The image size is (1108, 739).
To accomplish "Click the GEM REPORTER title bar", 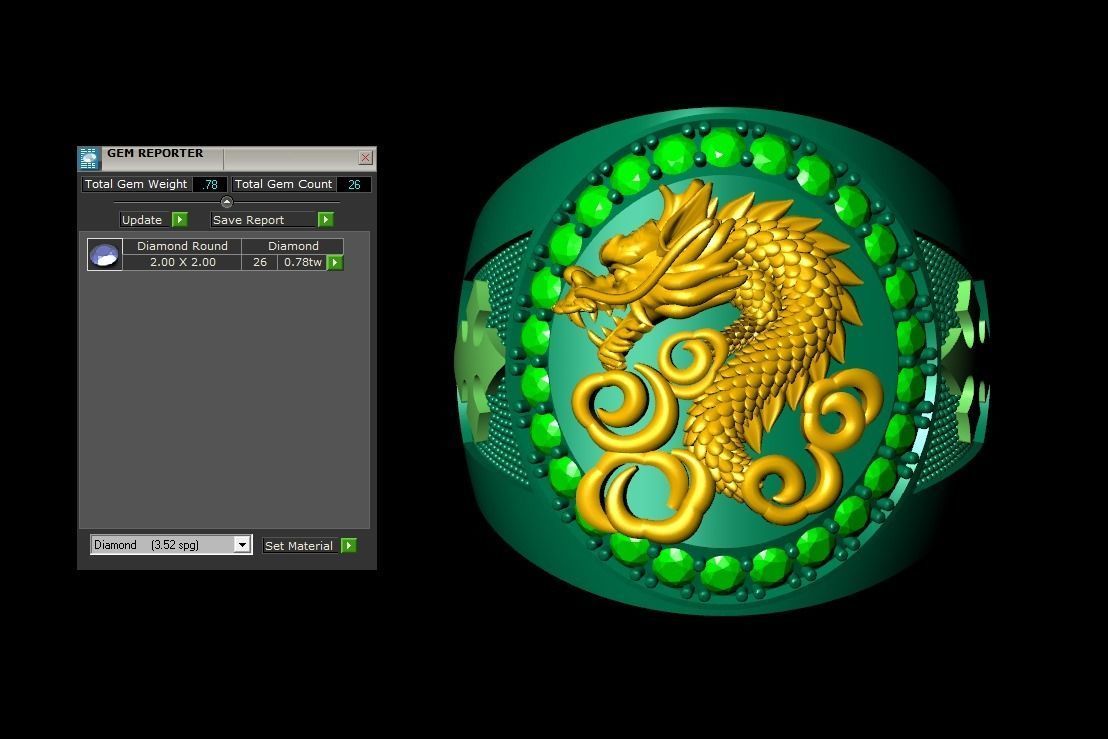I will (x=226, y=158).
